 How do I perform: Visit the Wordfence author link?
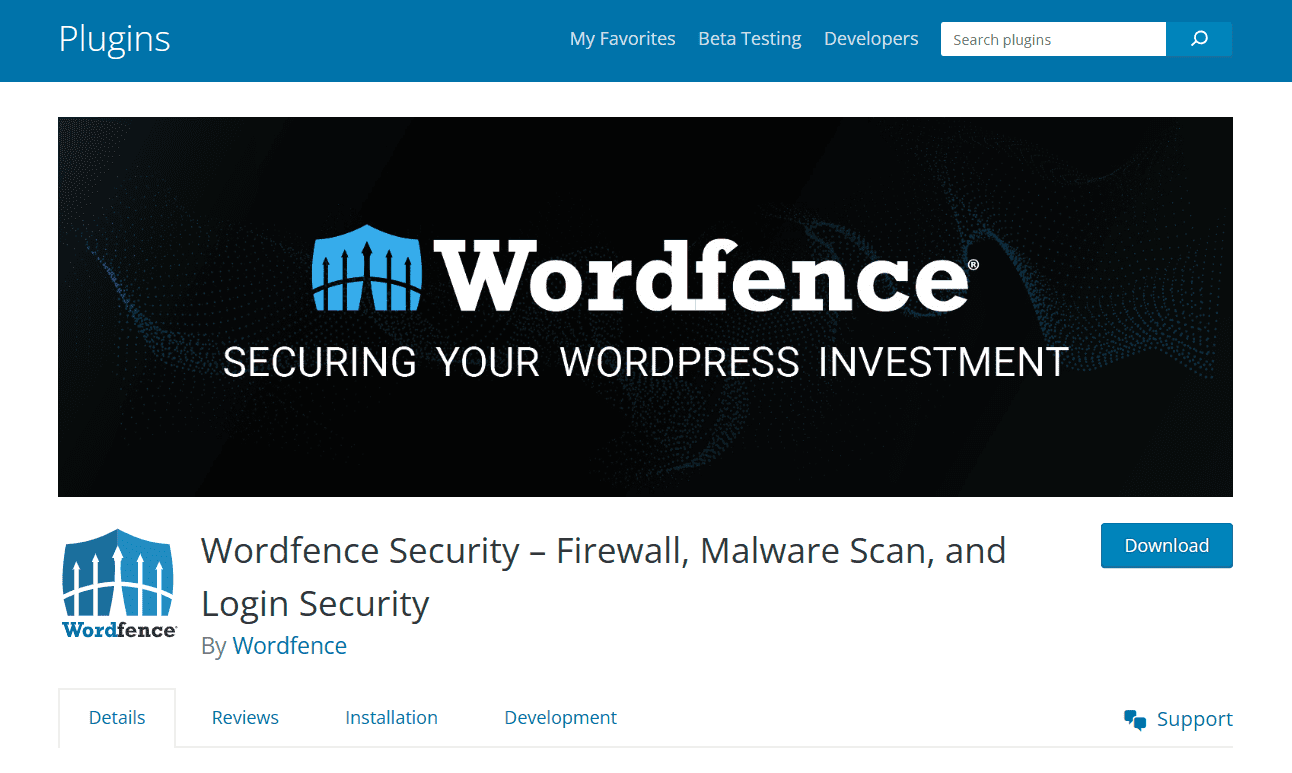coord(289,646)
